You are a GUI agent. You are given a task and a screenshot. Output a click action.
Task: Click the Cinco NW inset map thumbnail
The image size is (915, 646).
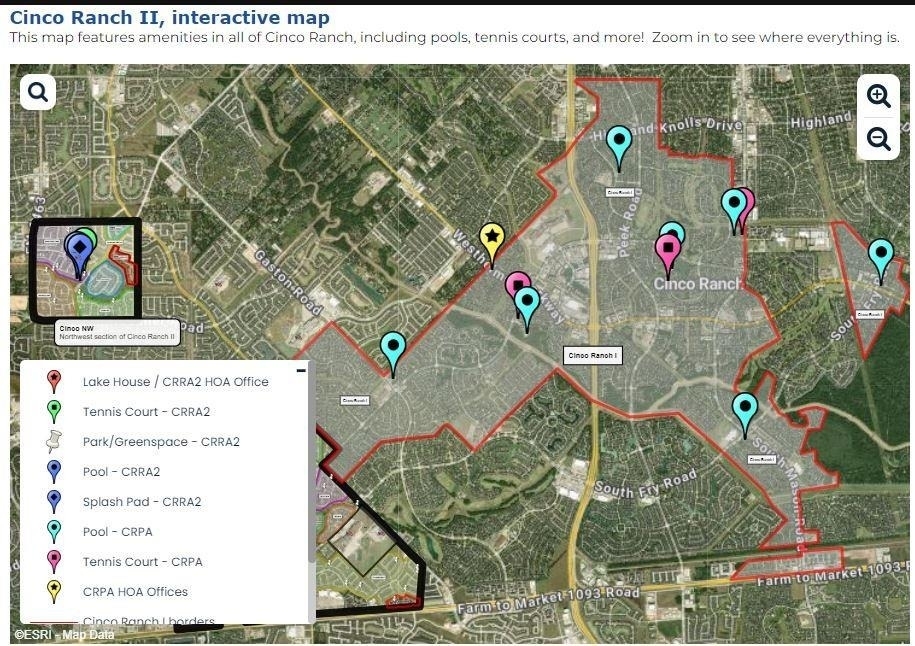click(x=86, y=270)
